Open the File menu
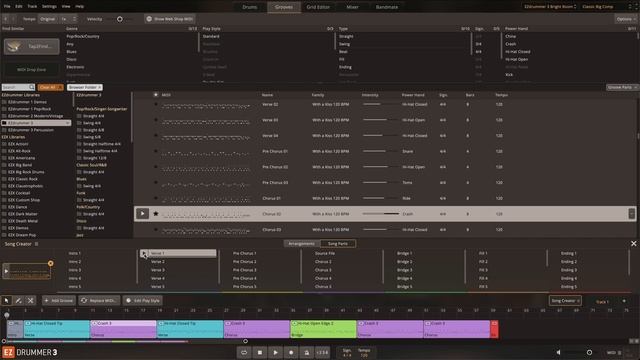 (x=7, y=7)
